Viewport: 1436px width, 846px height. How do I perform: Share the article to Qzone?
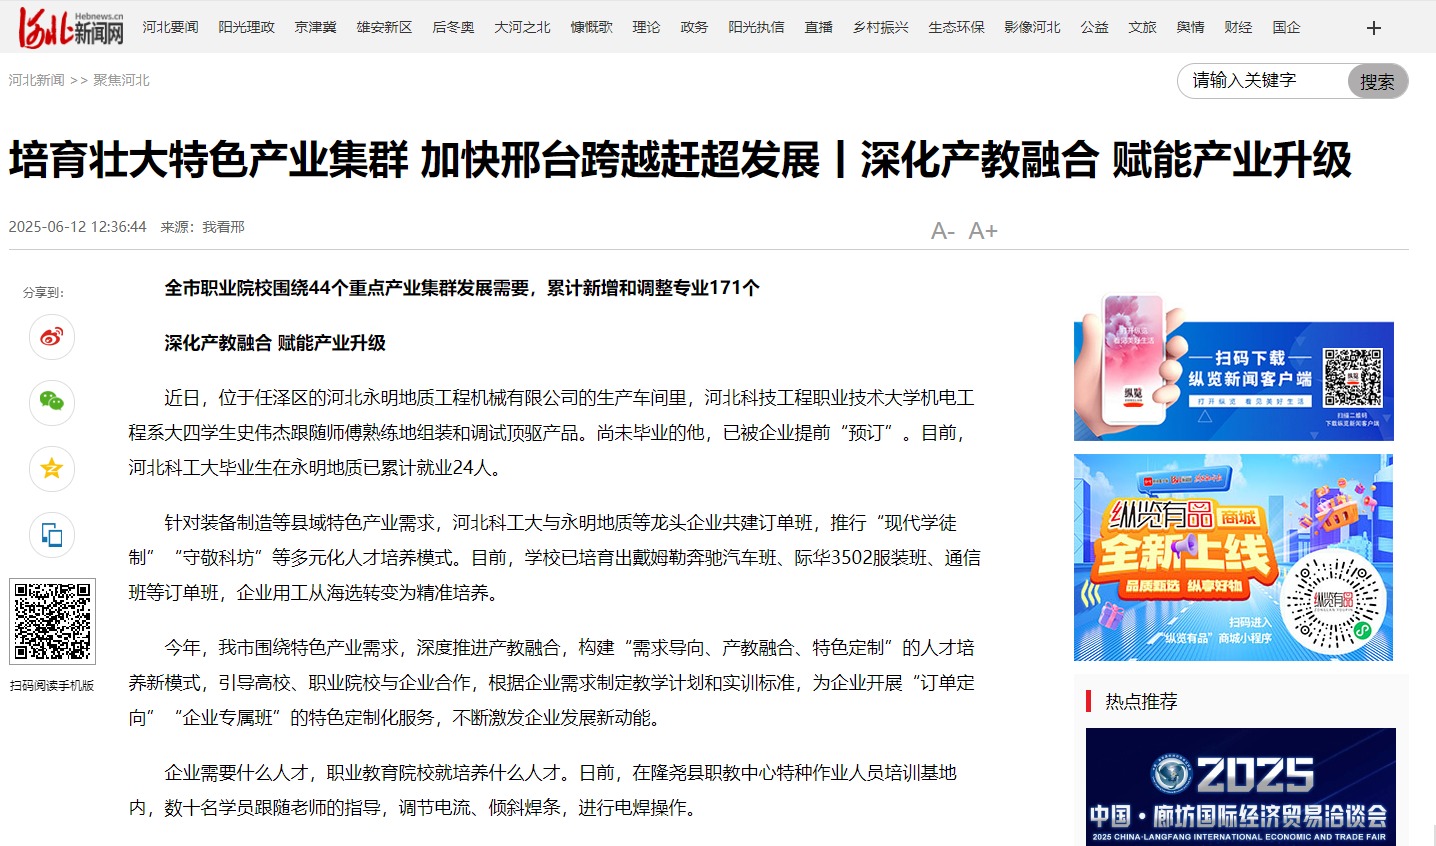pyautogui.click(x=51, y=469)
